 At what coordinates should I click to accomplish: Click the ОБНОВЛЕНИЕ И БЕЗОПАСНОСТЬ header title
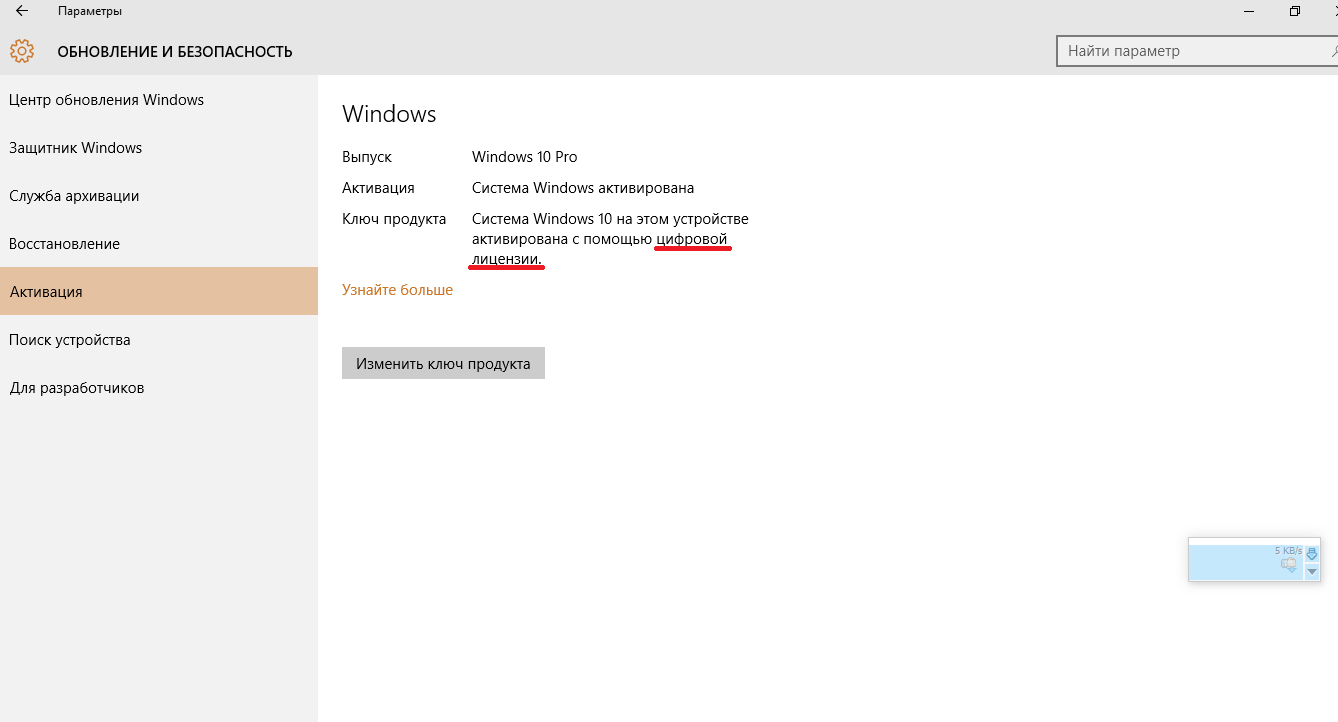175,52
